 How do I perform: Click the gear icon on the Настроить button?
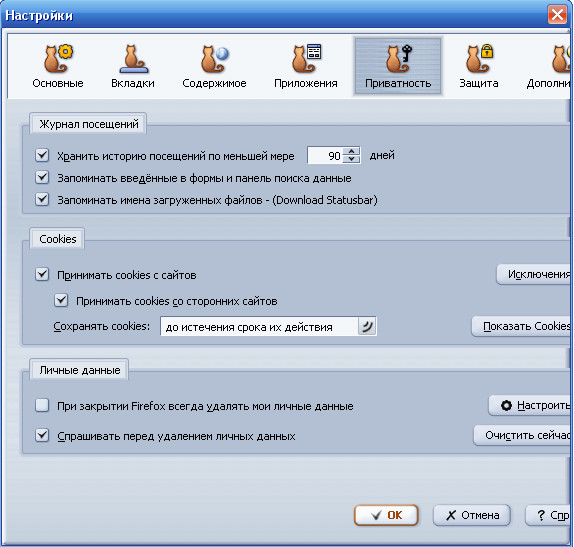coord(506,405)
